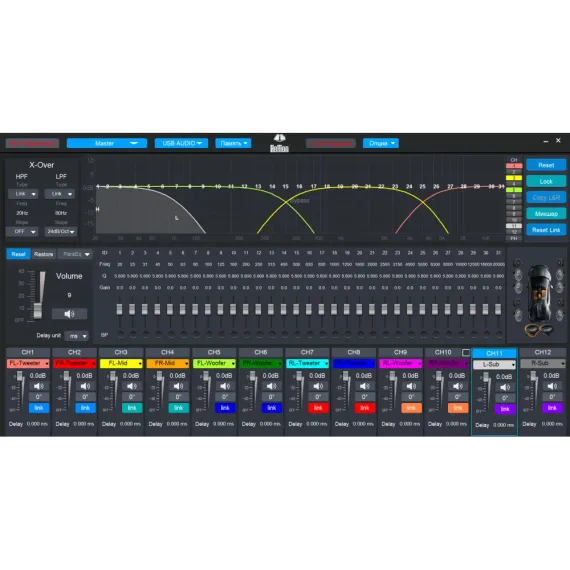
Task: Toggle CH3 link button
Action: pyautogui.click(x=132, y=408)
